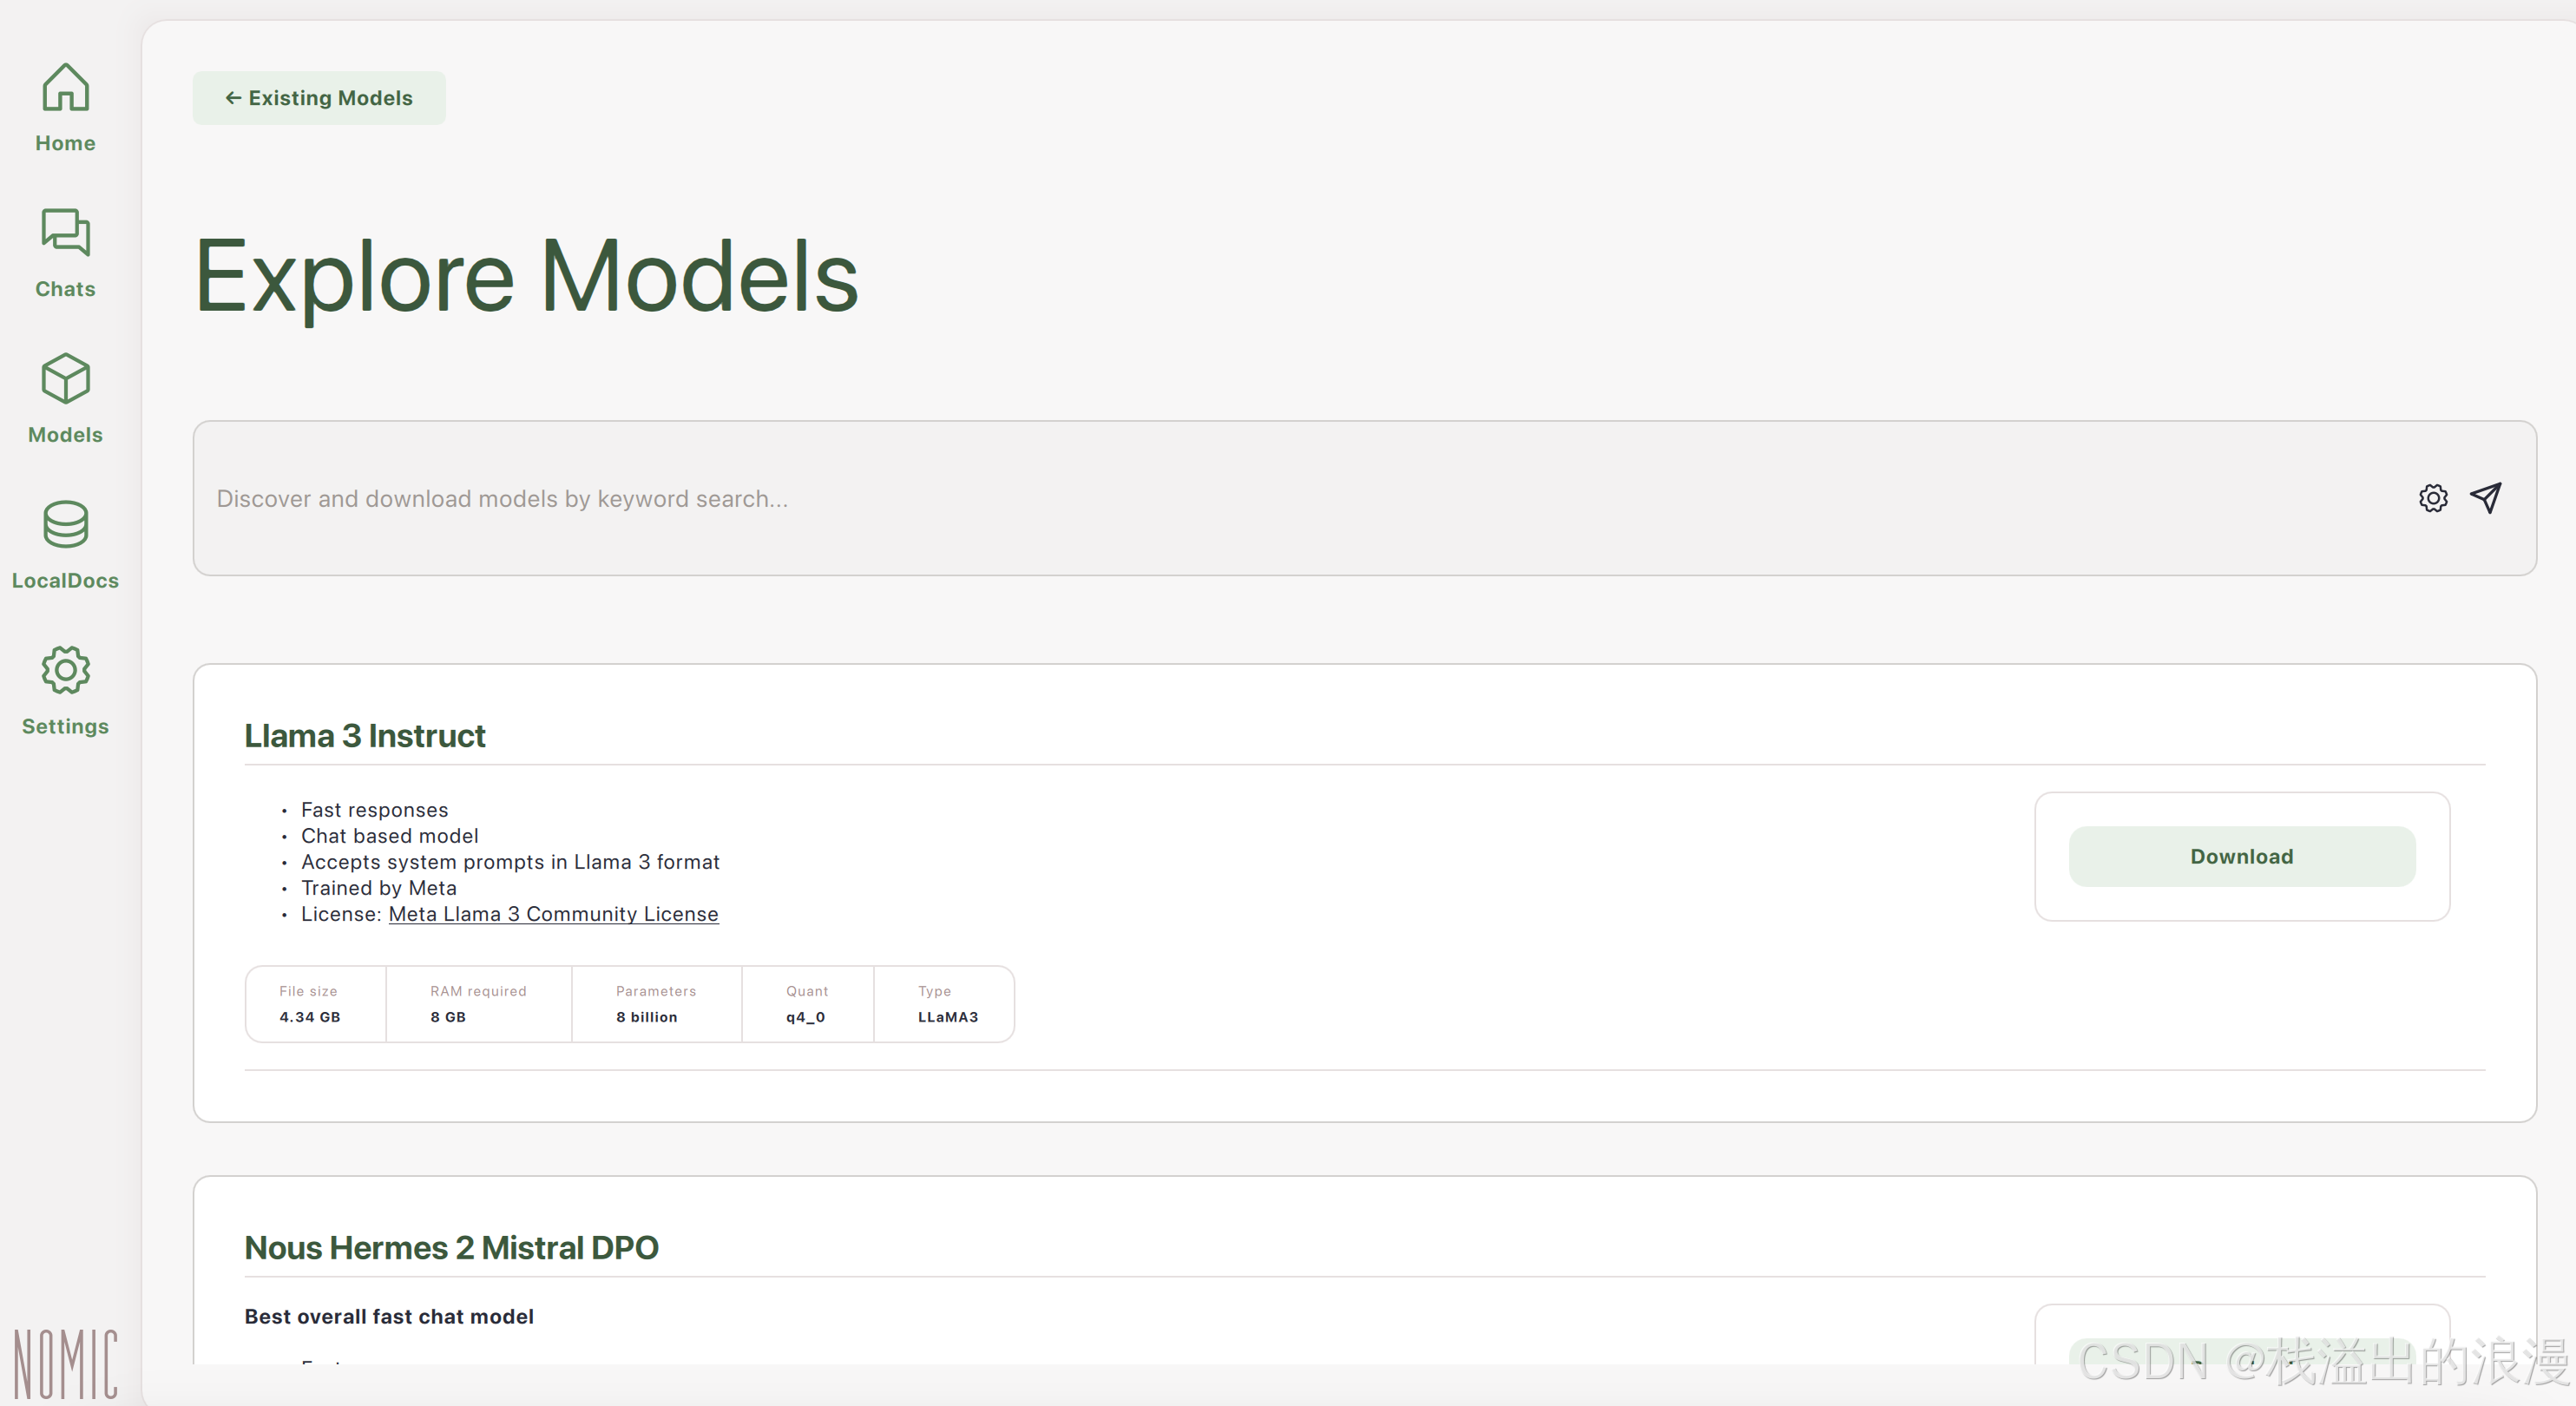Open the Meta Llama 3 Community License link
The image size is (2576, 1406).
pos(553,914)
